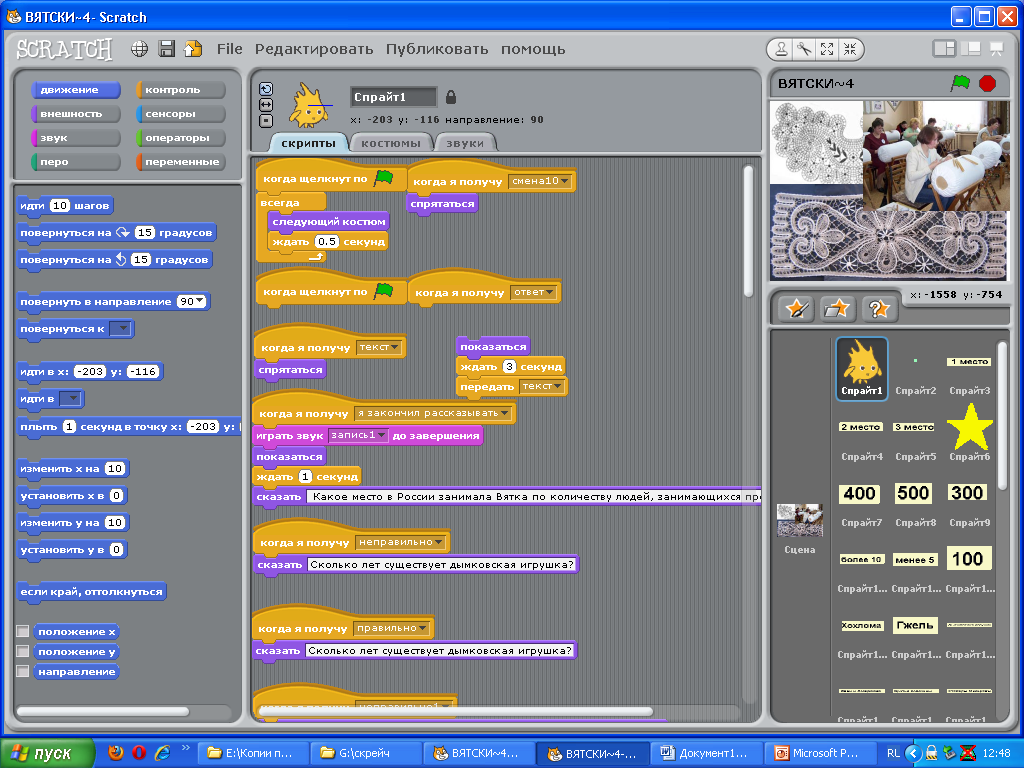Viewport: 1024px width, 768px height.
Task: Select the переменные block category
Action: (181, 162)
